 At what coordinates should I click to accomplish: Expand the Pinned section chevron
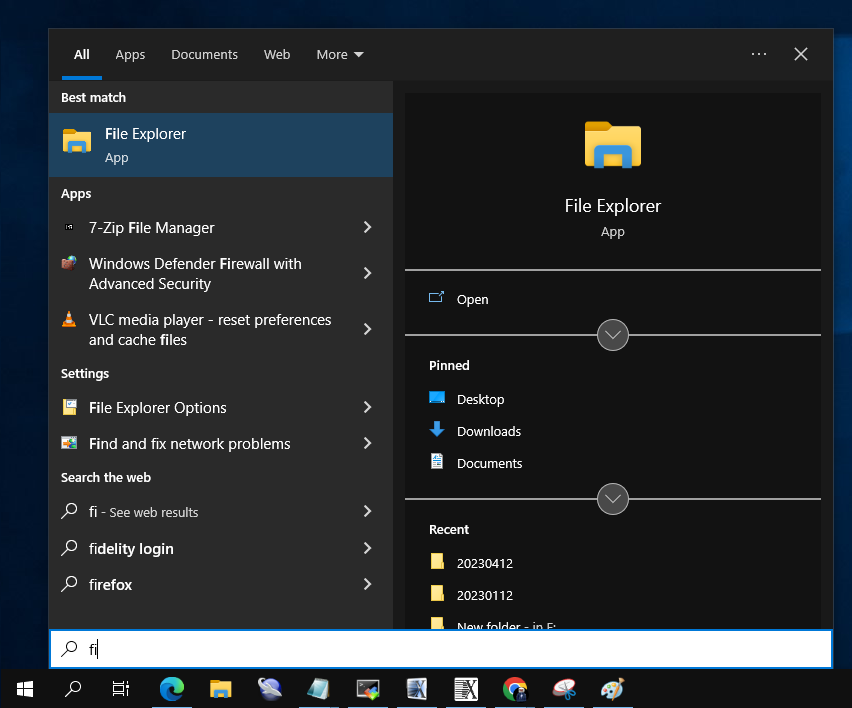[x=612, y=498]
